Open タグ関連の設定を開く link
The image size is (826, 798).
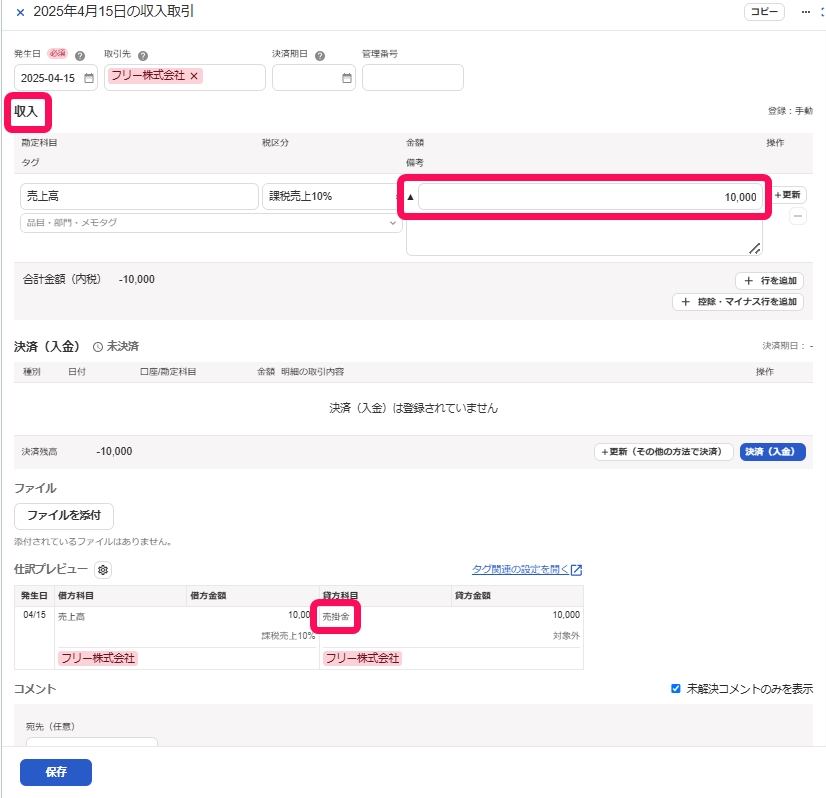click(520, 569)
